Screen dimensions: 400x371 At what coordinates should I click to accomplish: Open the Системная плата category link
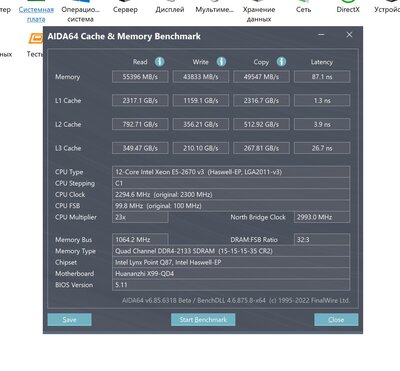point(36,14)
